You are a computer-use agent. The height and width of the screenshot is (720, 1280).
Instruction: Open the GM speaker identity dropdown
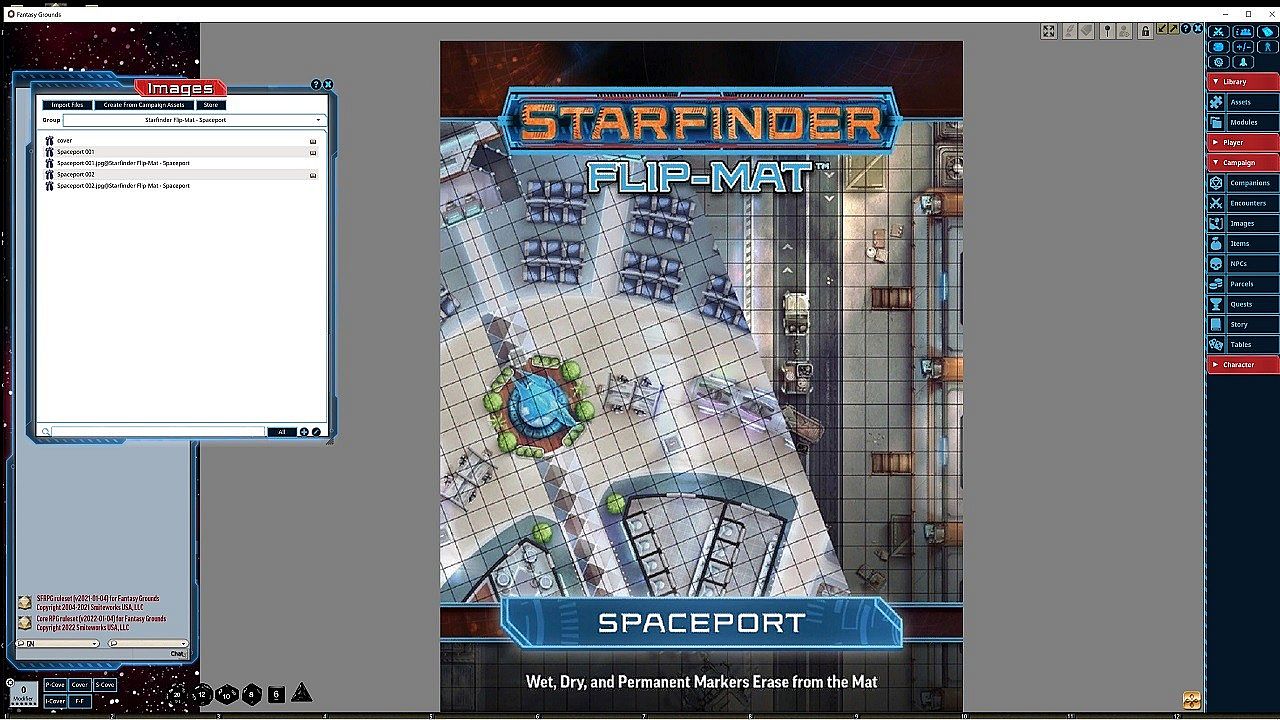tap(58, 643)
